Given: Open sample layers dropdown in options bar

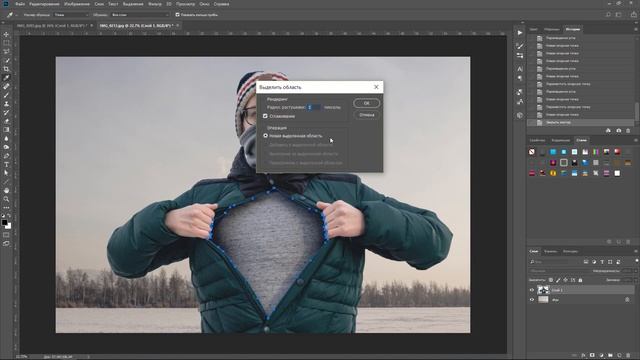Looking at the screenshot, I should pos(140,15).
